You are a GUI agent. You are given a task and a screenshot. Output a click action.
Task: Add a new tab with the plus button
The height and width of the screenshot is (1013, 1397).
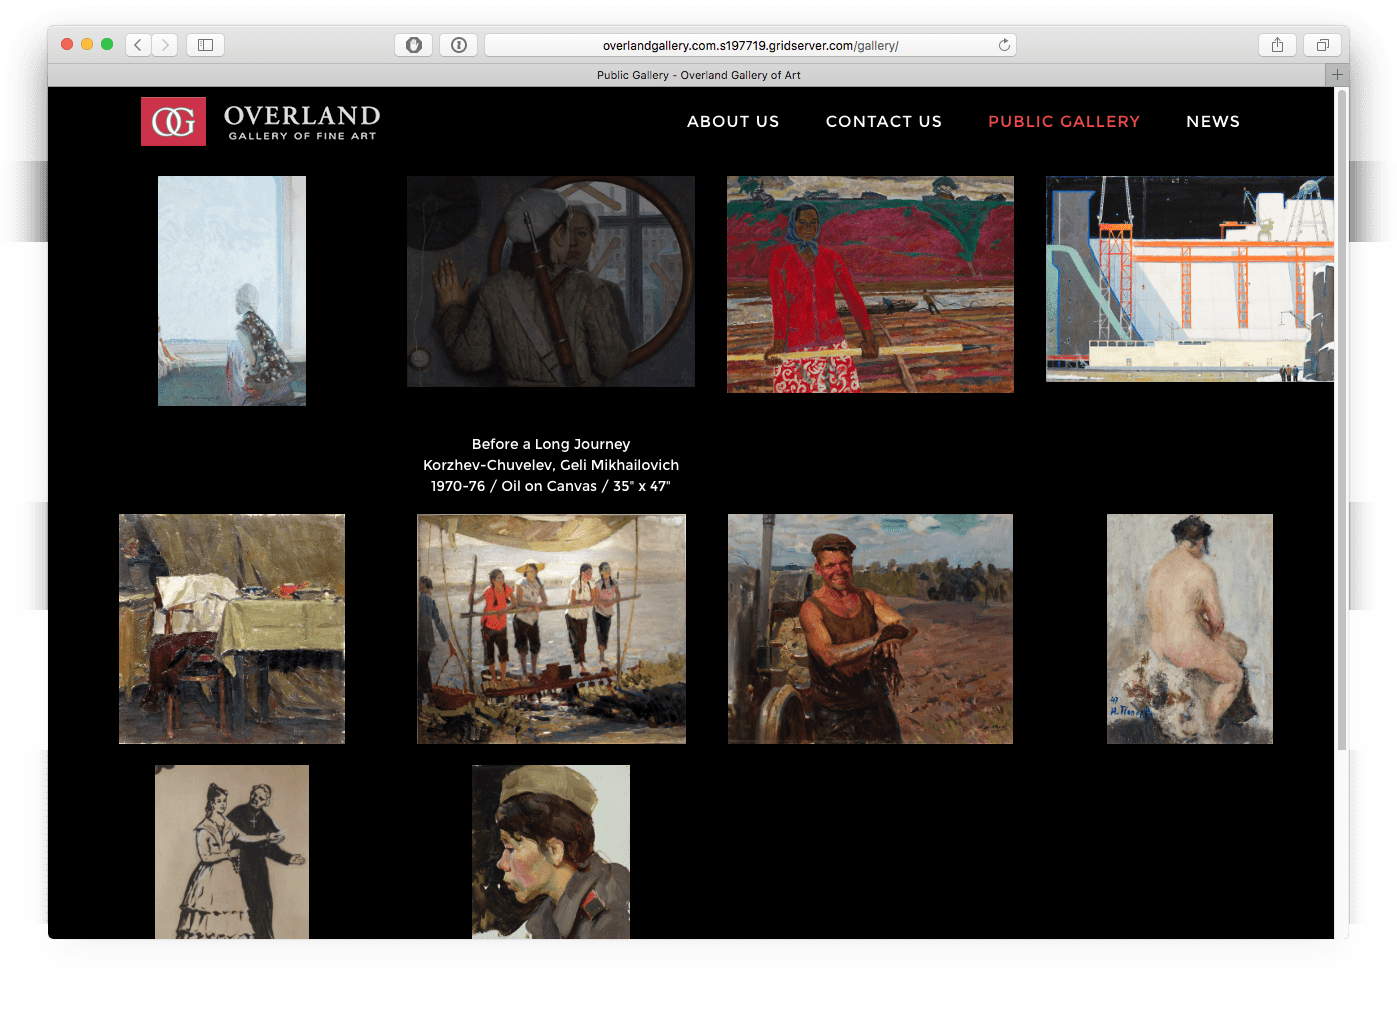(x=1337, y=75)
